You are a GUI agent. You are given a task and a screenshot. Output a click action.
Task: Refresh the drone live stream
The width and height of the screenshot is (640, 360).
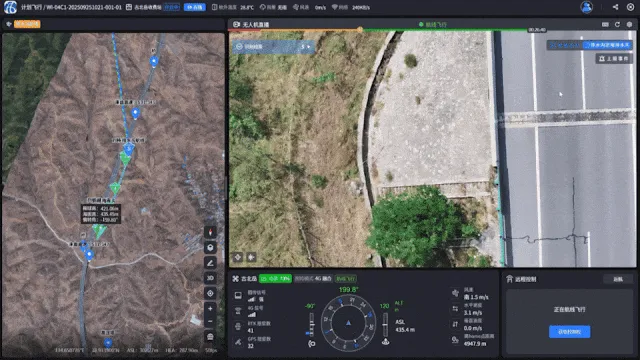point(617,24)
